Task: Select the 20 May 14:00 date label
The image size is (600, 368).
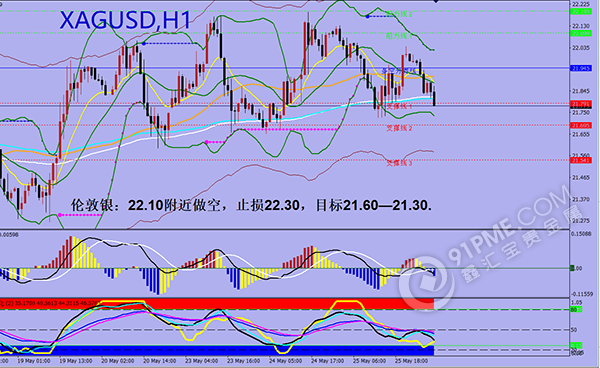Action: [x=160, y=361]
